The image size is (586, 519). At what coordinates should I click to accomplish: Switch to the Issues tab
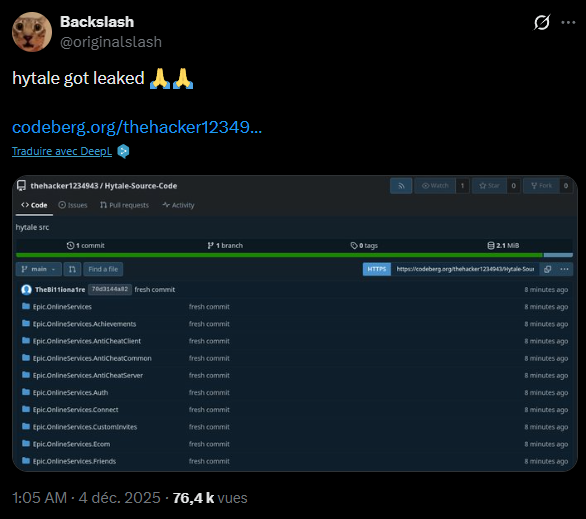[x=73, y=205]
